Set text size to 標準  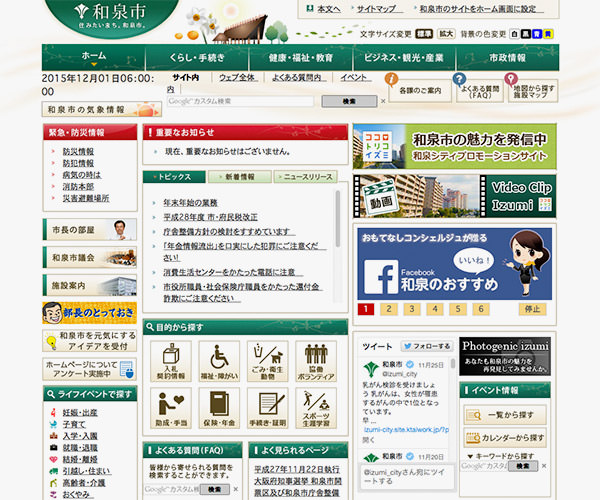(x=424, y=33)
